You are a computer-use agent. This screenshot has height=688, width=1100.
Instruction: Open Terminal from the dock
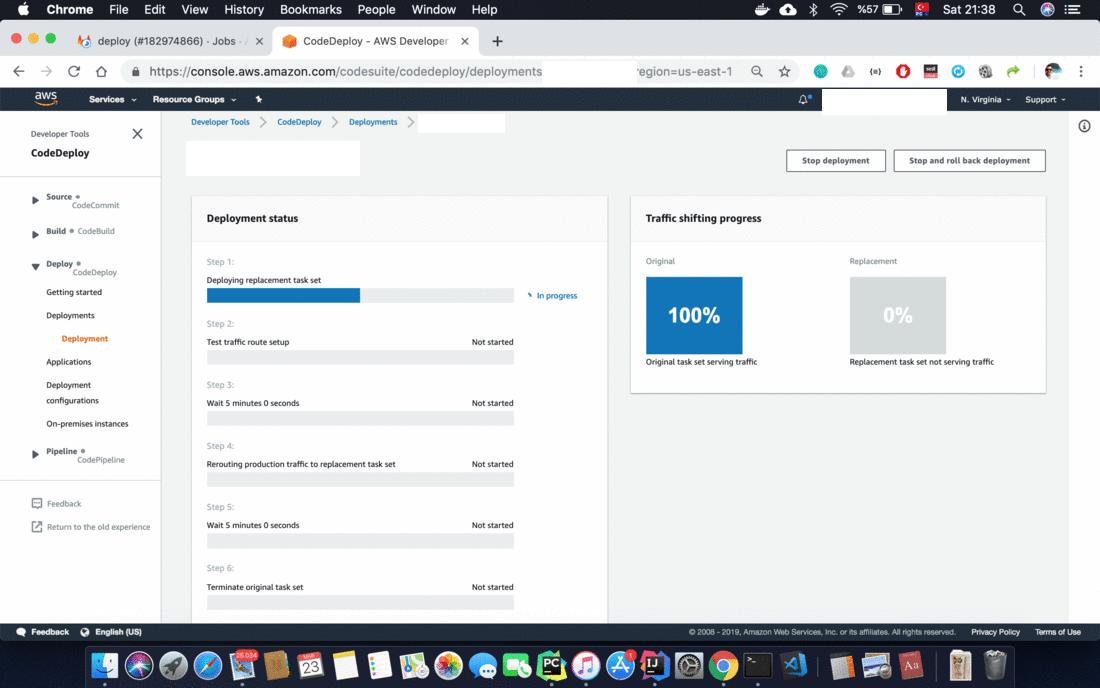click(758, 666)
